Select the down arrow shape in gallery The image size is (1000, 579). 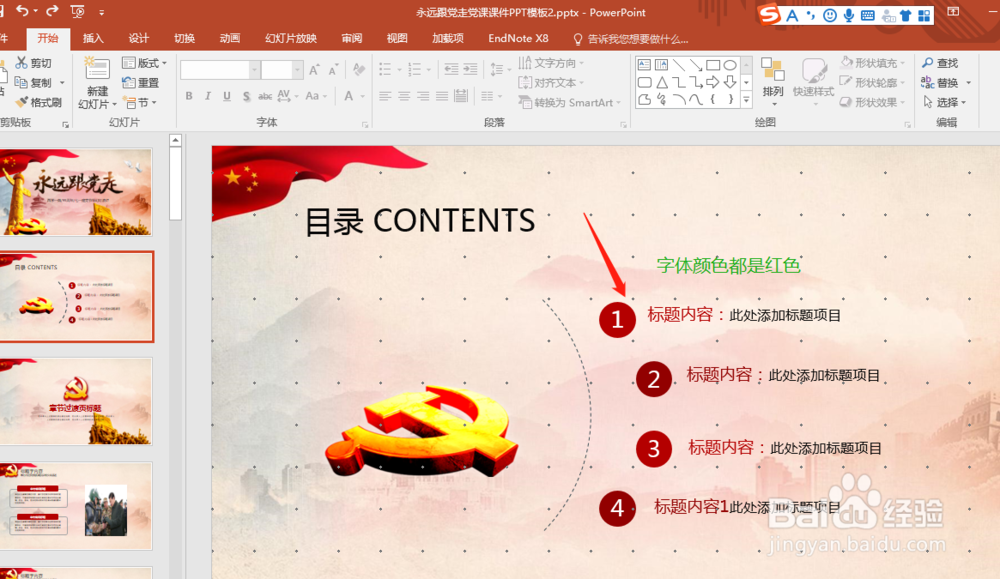[730, 82]
